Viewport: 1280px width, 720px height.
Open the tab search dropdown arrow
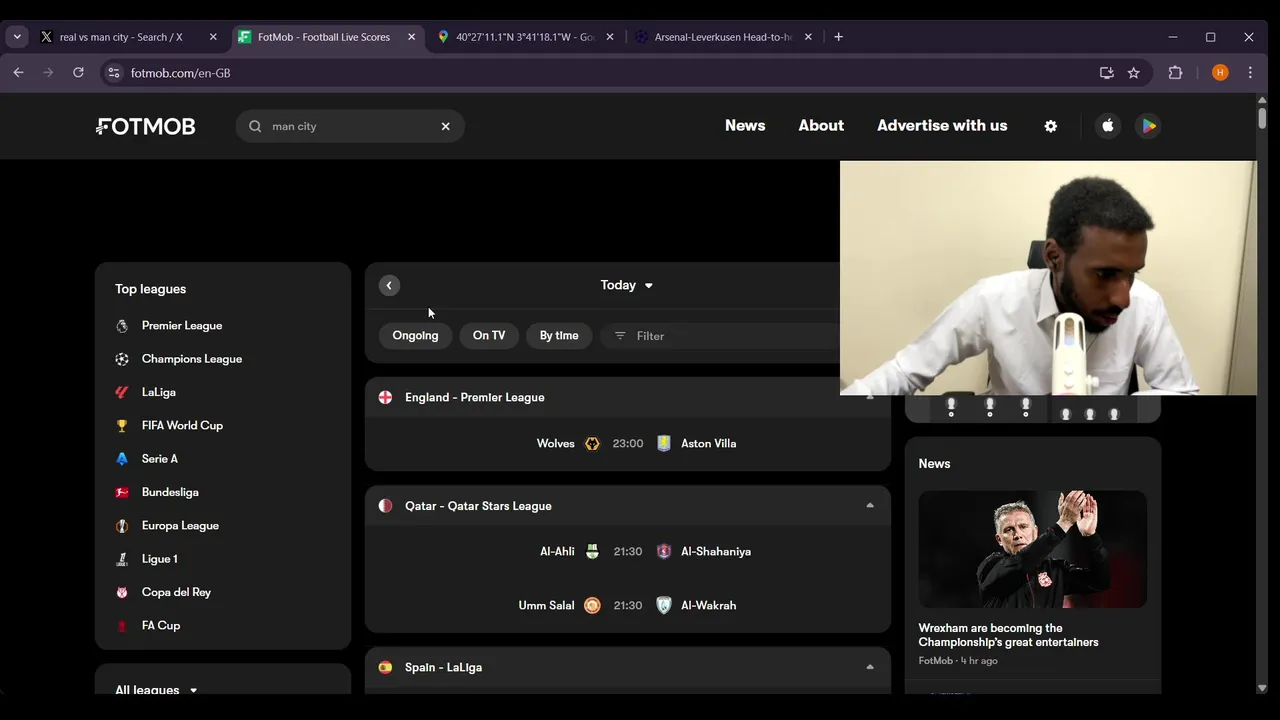click(x=17, y=37)
